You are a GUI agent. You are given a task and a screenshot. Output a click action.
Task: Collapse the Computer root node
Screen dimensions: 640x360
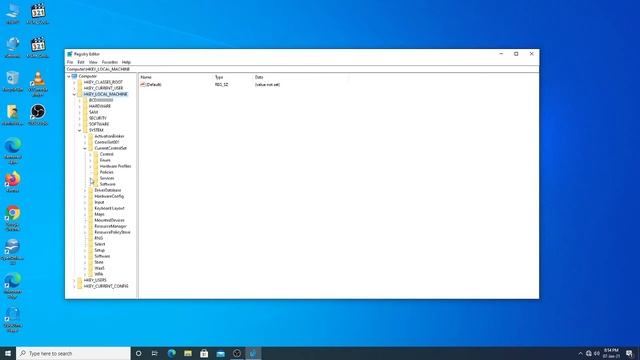[69, 76]
